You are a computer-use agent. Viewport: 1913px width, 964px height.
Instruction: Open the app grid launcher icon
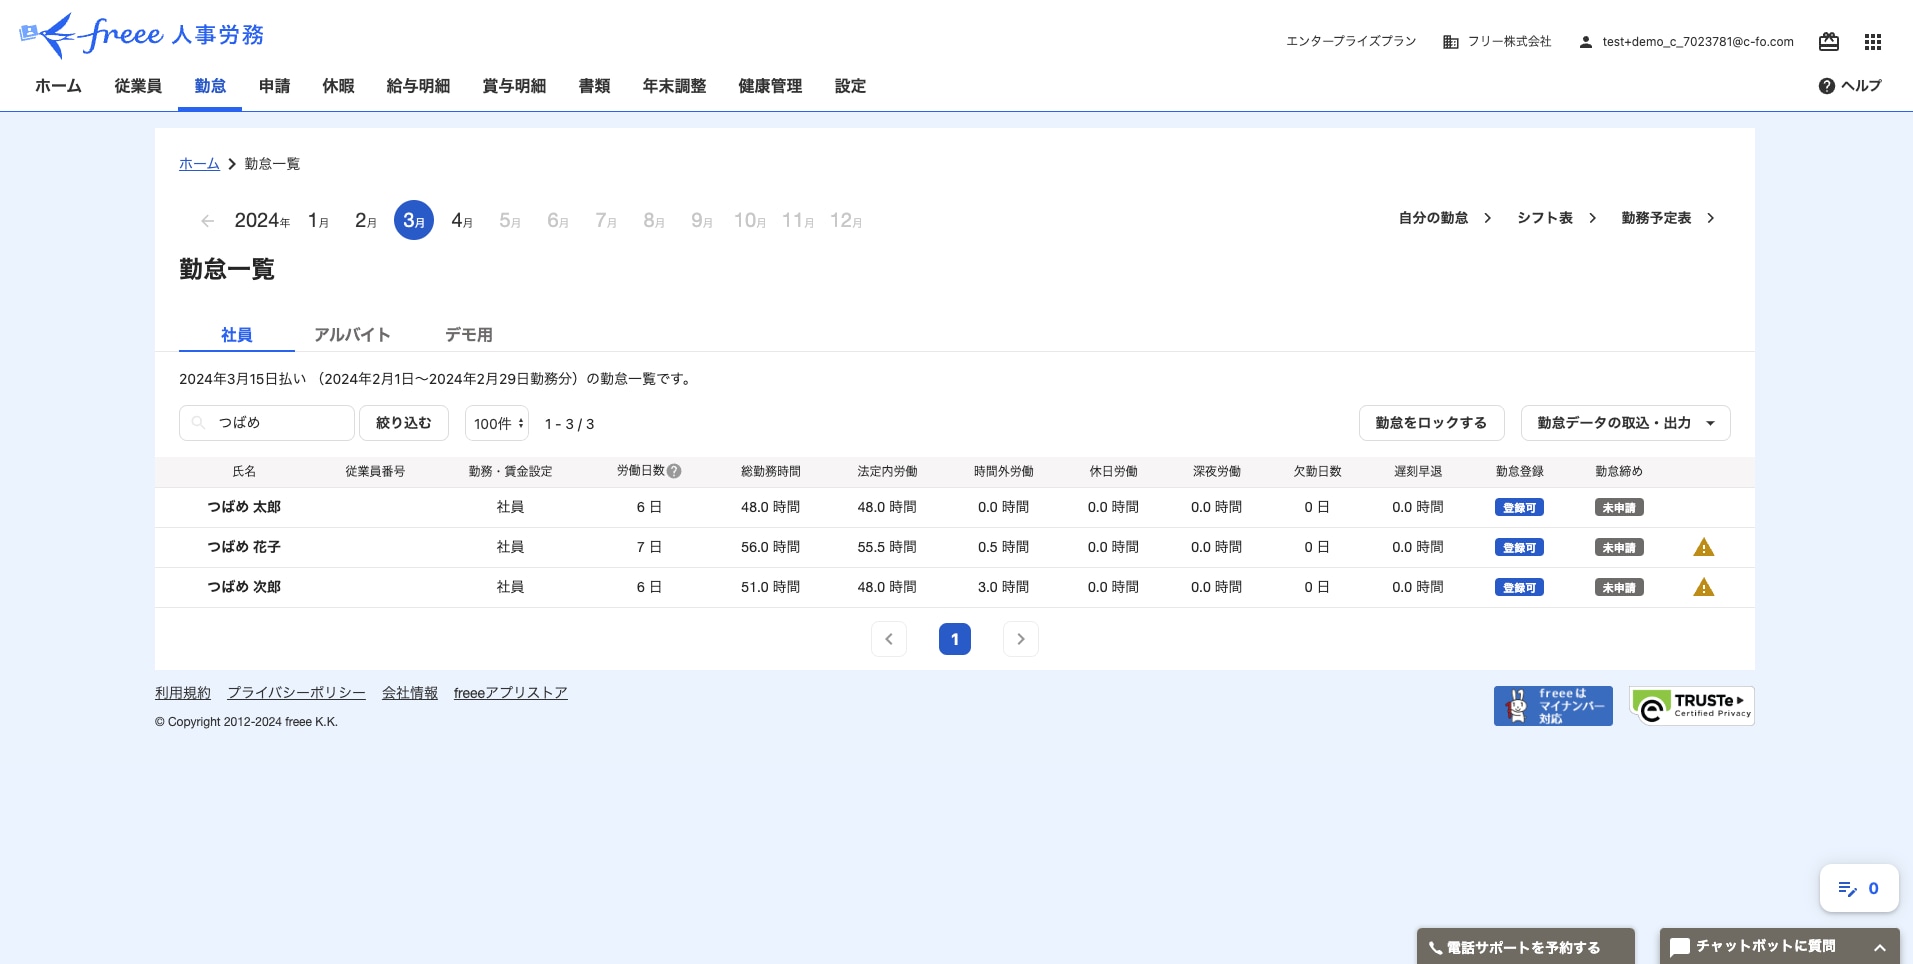point(1872,41)
